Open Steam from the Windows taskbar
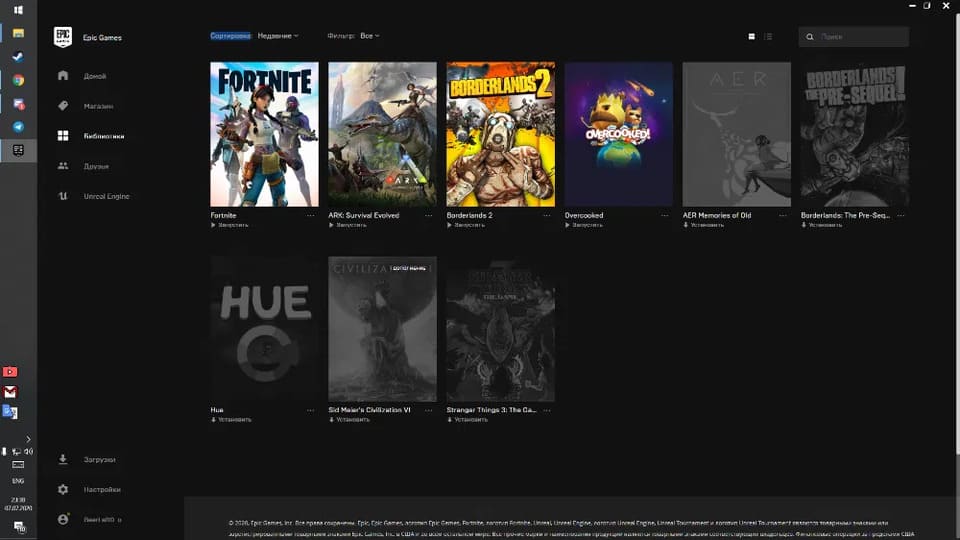Screen dimensions: 960x540 coord(18,57)
